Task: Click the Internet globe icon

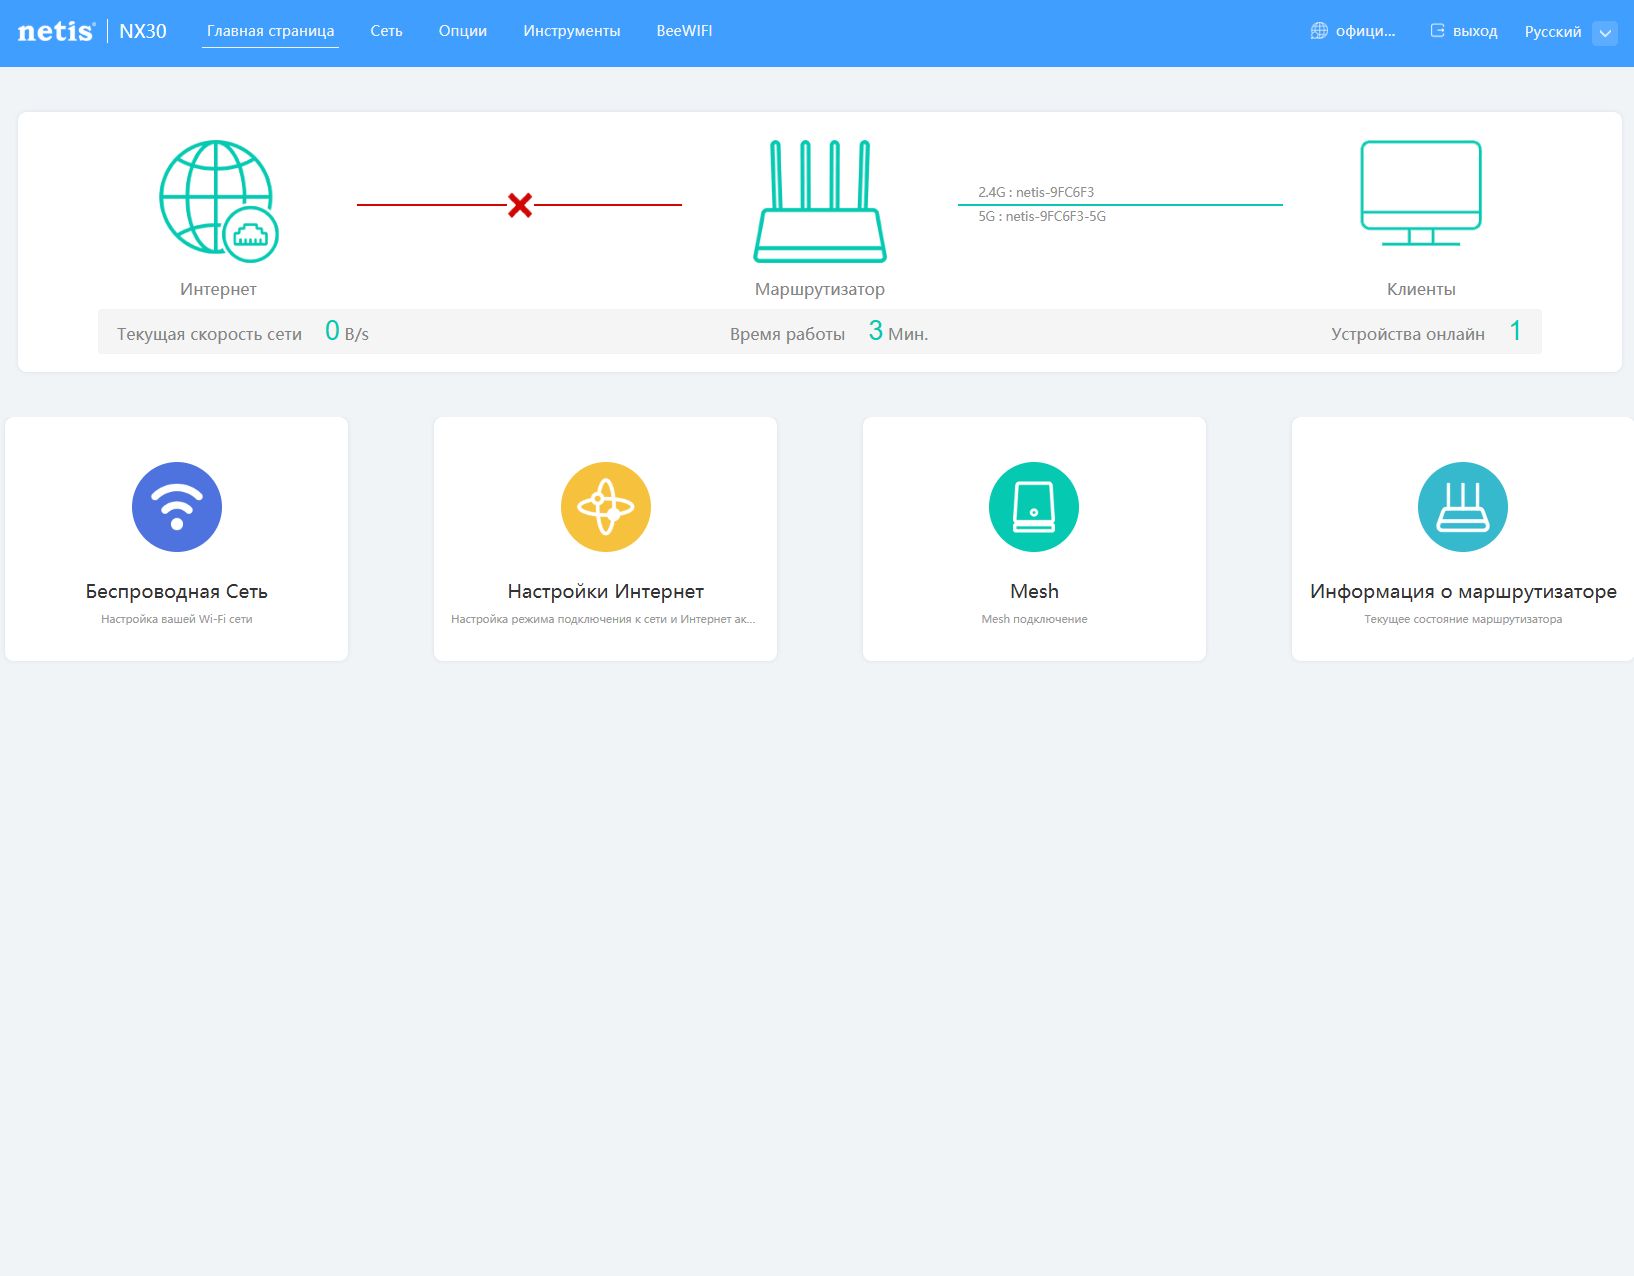Action: point(219,201)
